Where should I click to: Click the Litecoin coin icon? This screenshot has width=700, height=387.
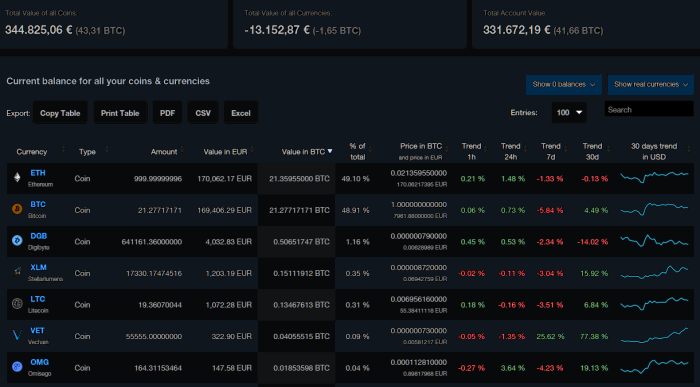[x=17, y=304]
